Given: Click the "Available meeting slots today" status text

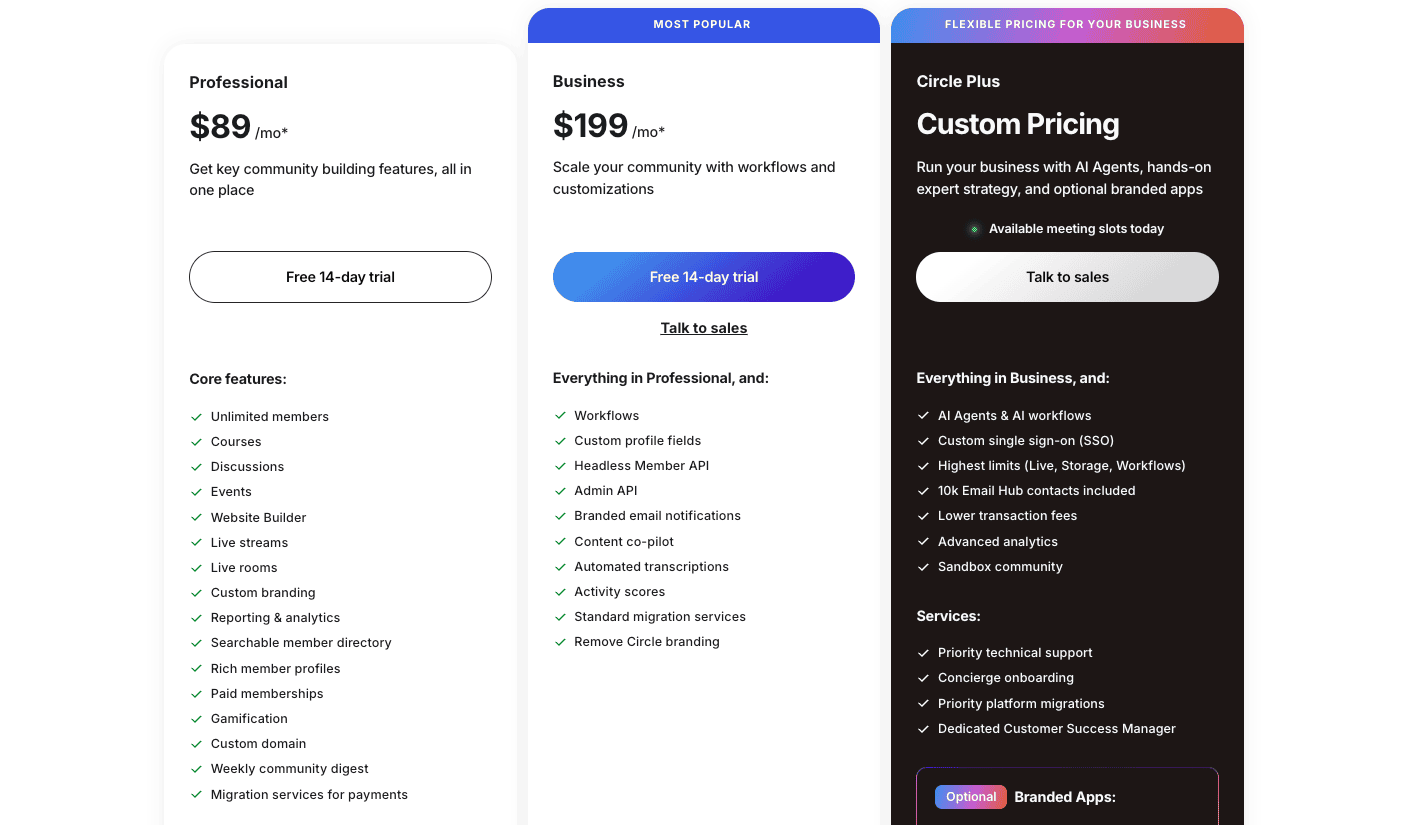Looking at the screenshot, I should pos(1075,228).
